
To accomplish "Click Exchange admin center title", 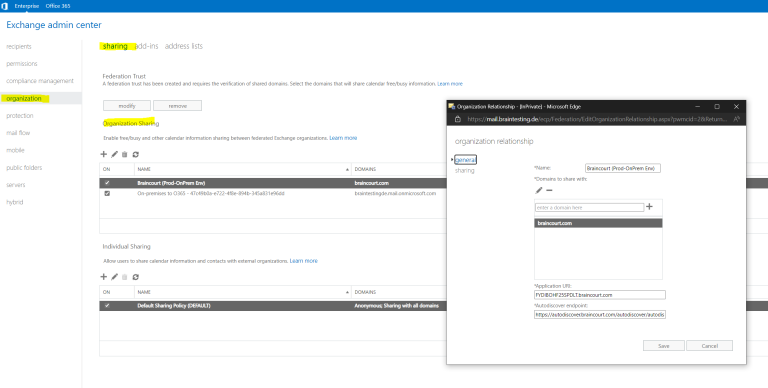I will point(54,25).
